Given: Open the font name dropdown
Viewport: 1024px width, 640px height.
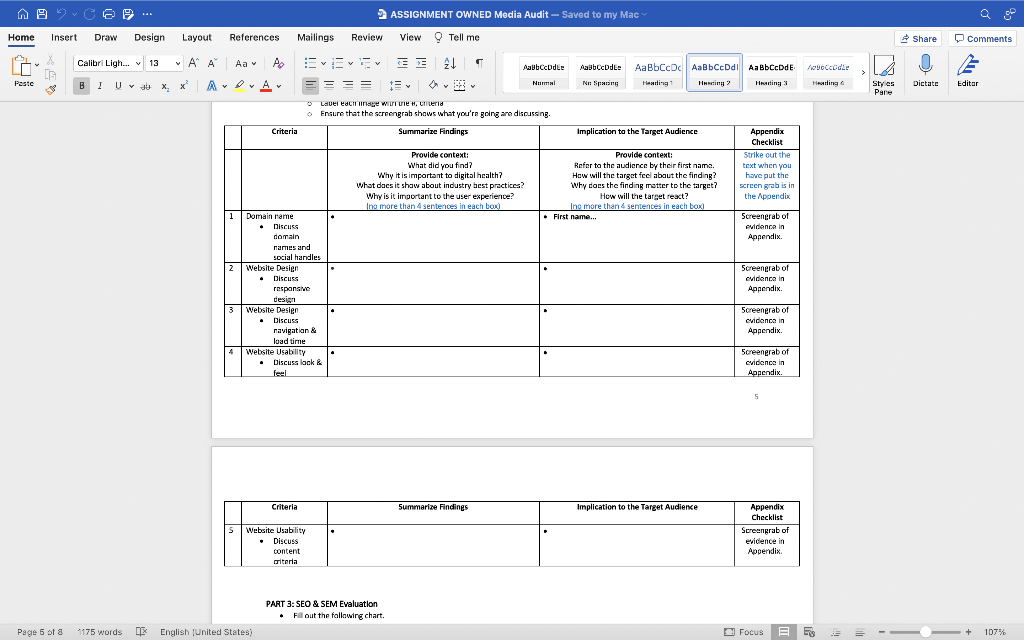Looking at the screenshot, I should 138,62.
